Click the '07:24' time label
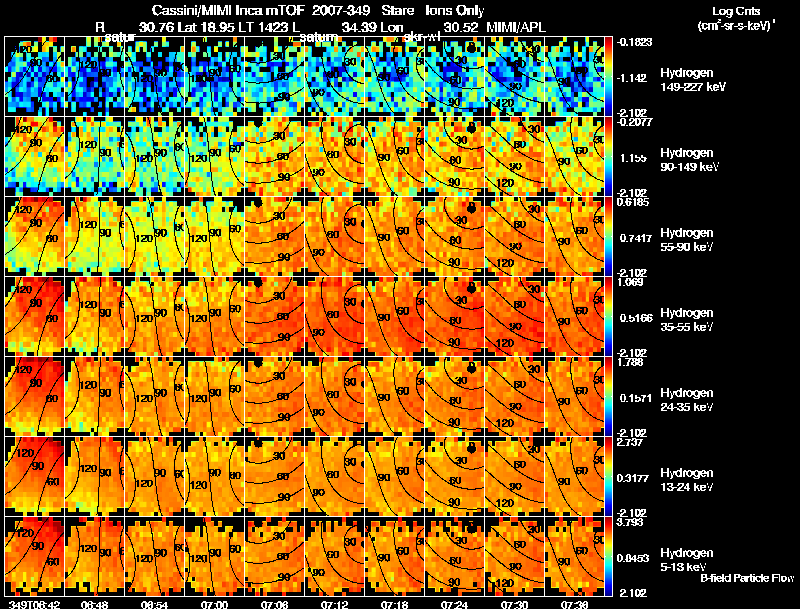800x609 pixels. tap(455, 605)
